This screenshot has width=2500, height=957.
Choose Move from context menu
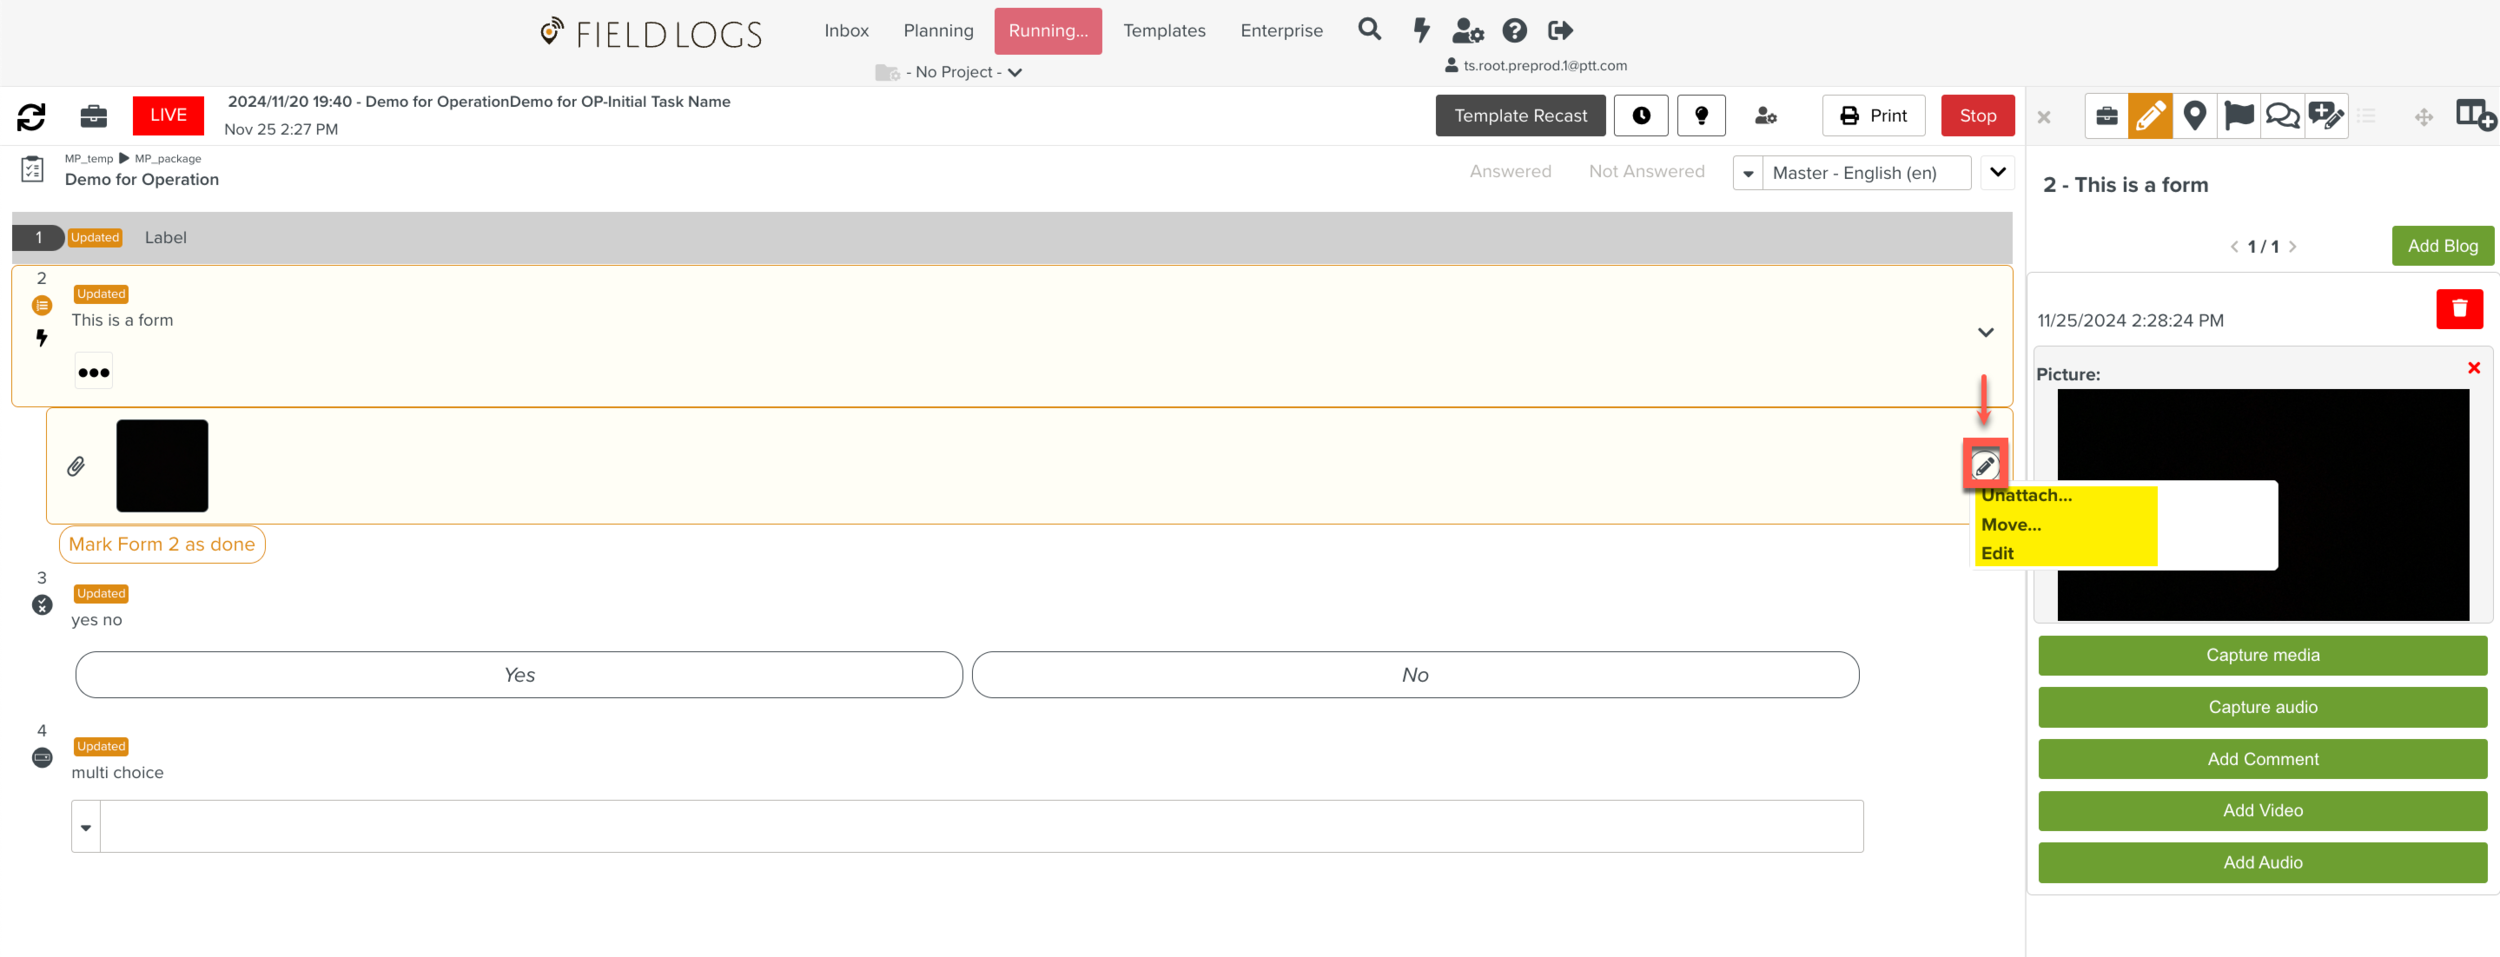(2011, 525)
